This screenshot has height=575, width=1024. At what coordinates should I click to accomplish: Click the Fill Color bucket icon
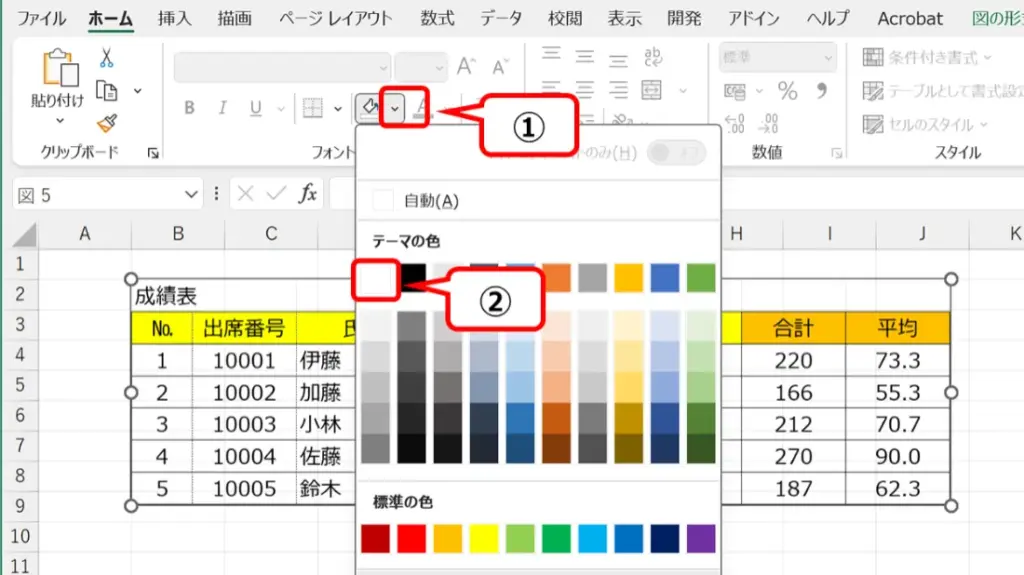tap(370, 108)
